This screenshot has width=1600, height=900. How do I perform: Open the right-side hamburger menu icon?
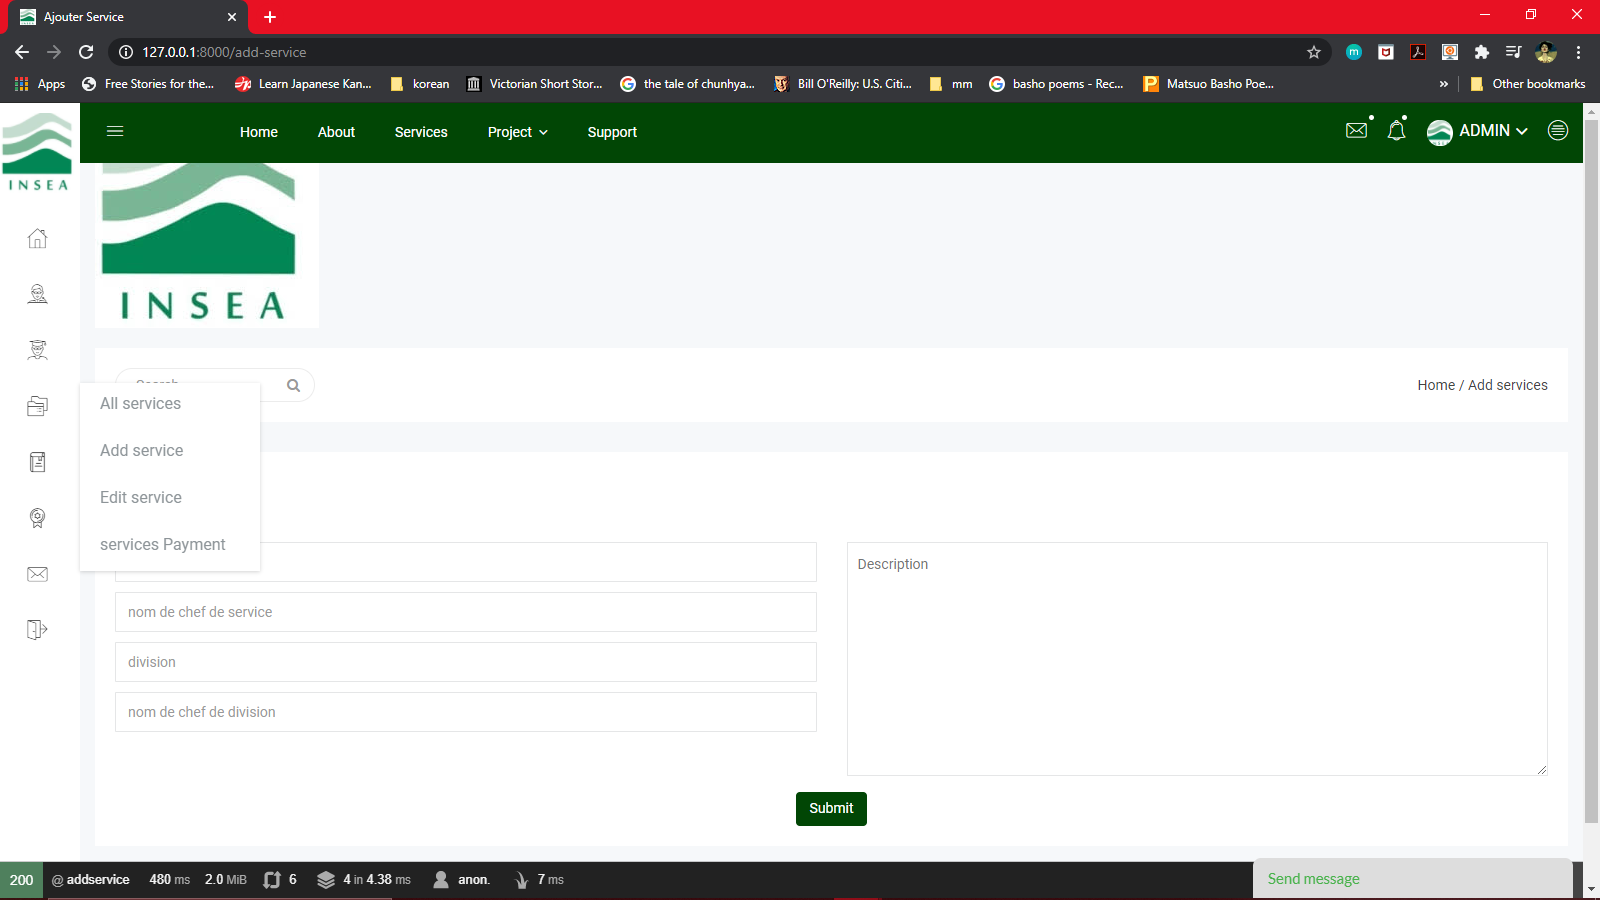1557,130
